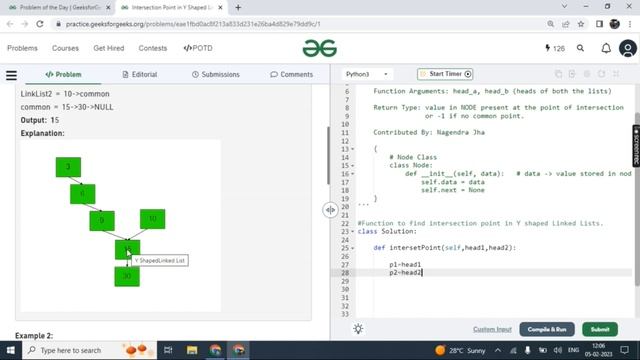Switch to the Editorial tab

140,74
